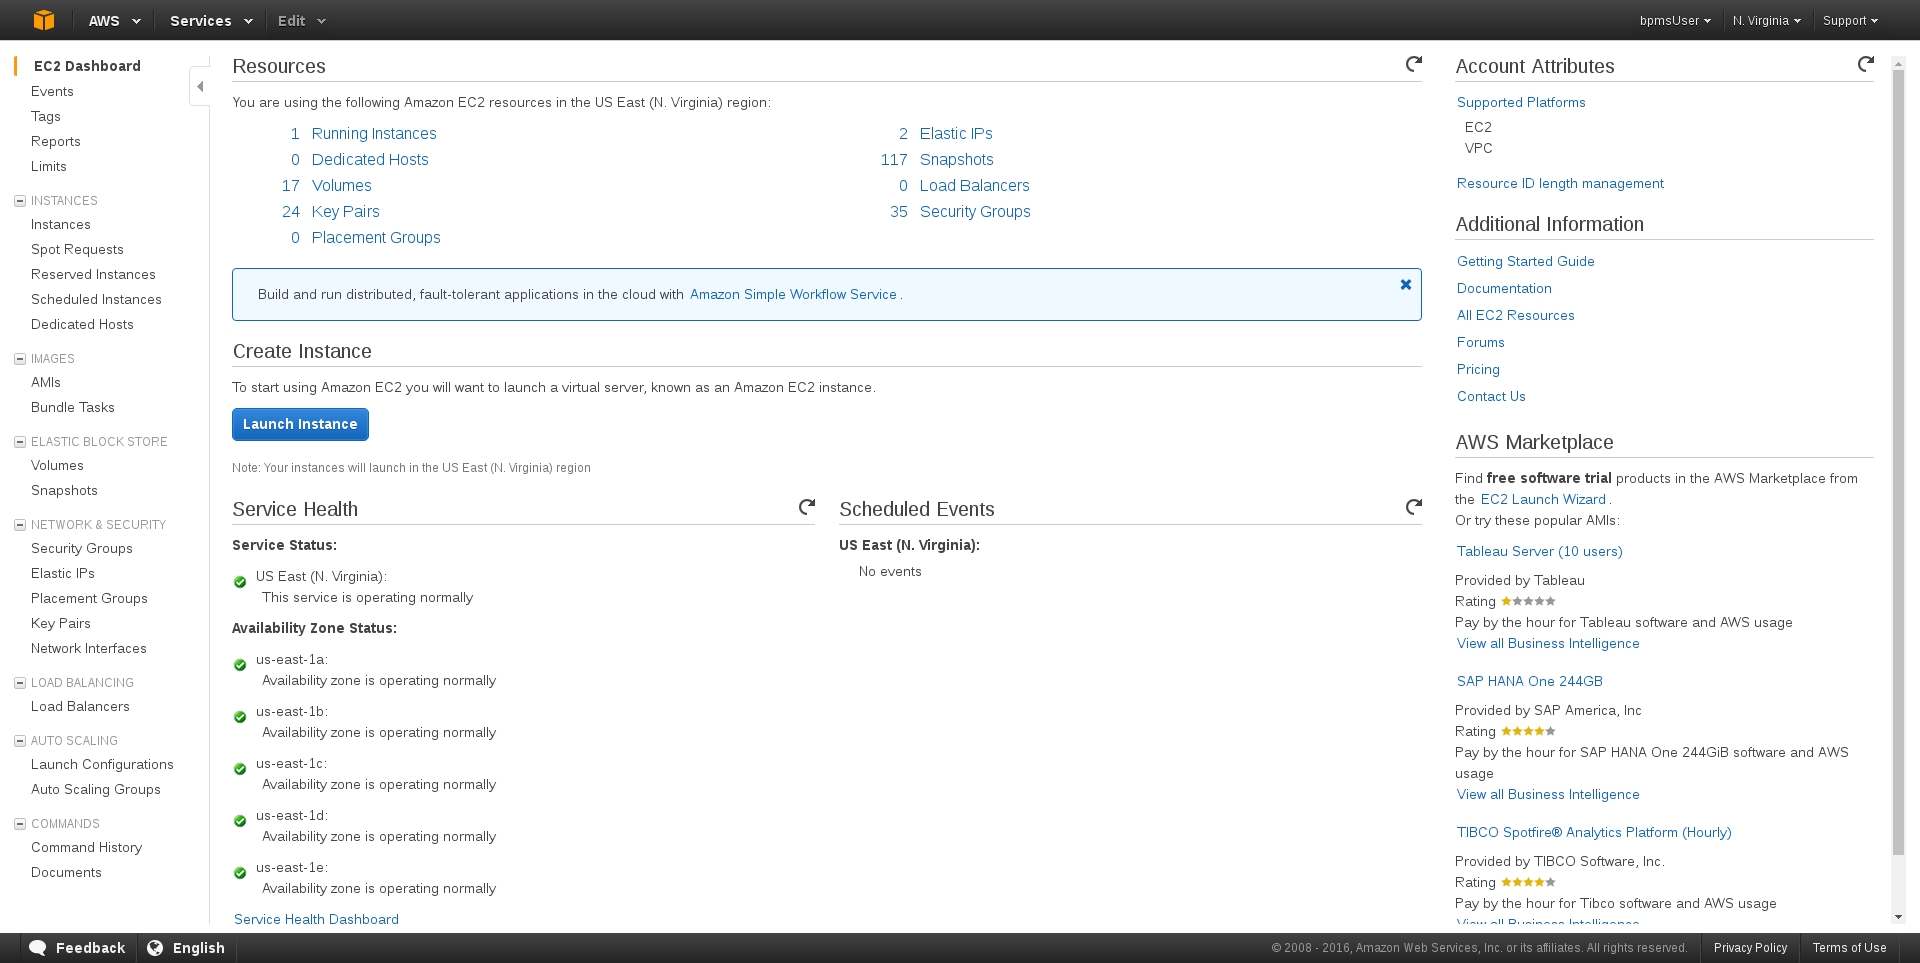This screenshot has height=963, width=1920.
Task: Click the scrollbar down arrow
Action: (x=1898, y=917)
